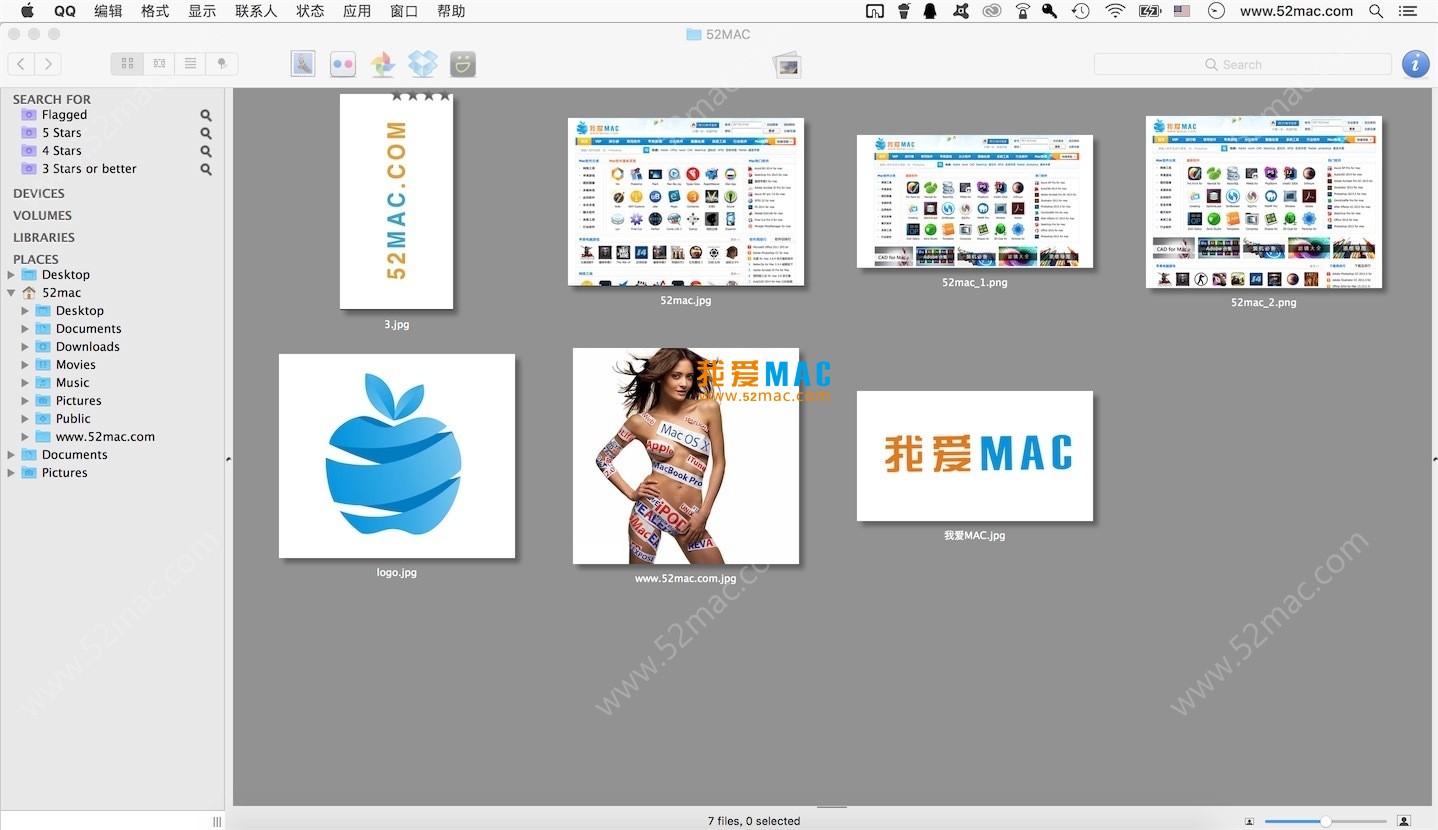Expand the Movies folder
Screen dimensions: 1438x830
(x=26, y=365)
